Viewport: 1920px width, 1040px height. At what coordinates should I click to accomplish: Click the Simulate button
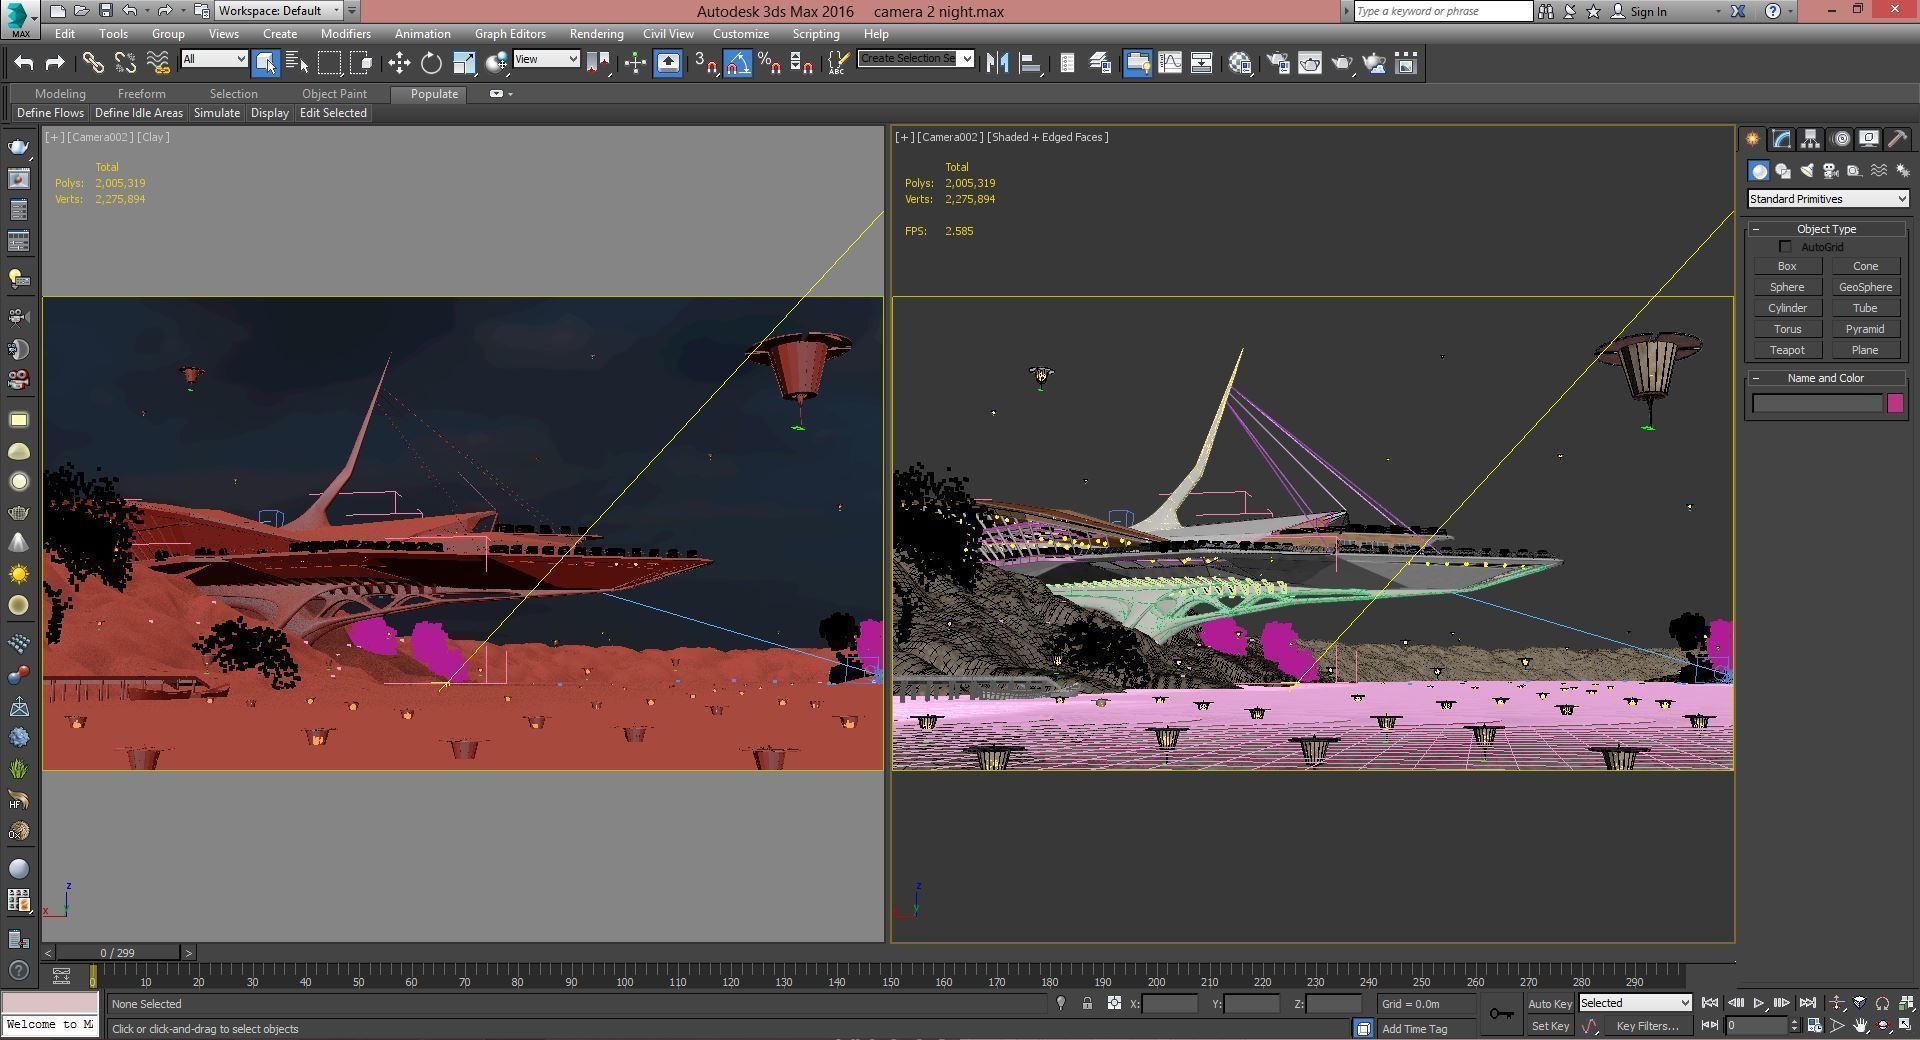(217, 113)
